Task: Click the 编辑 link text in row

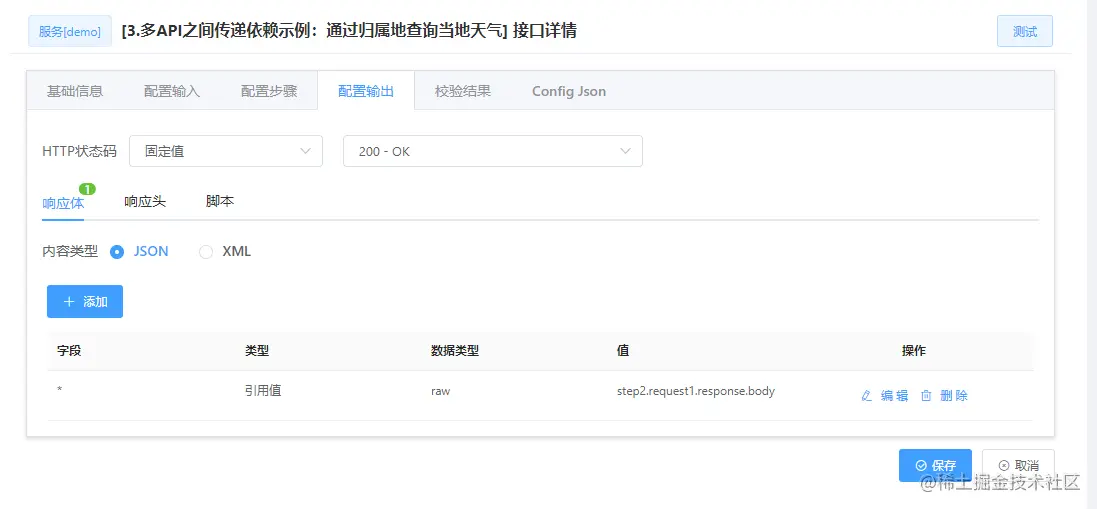Action: pyautogui.click(x=894, y=396)
